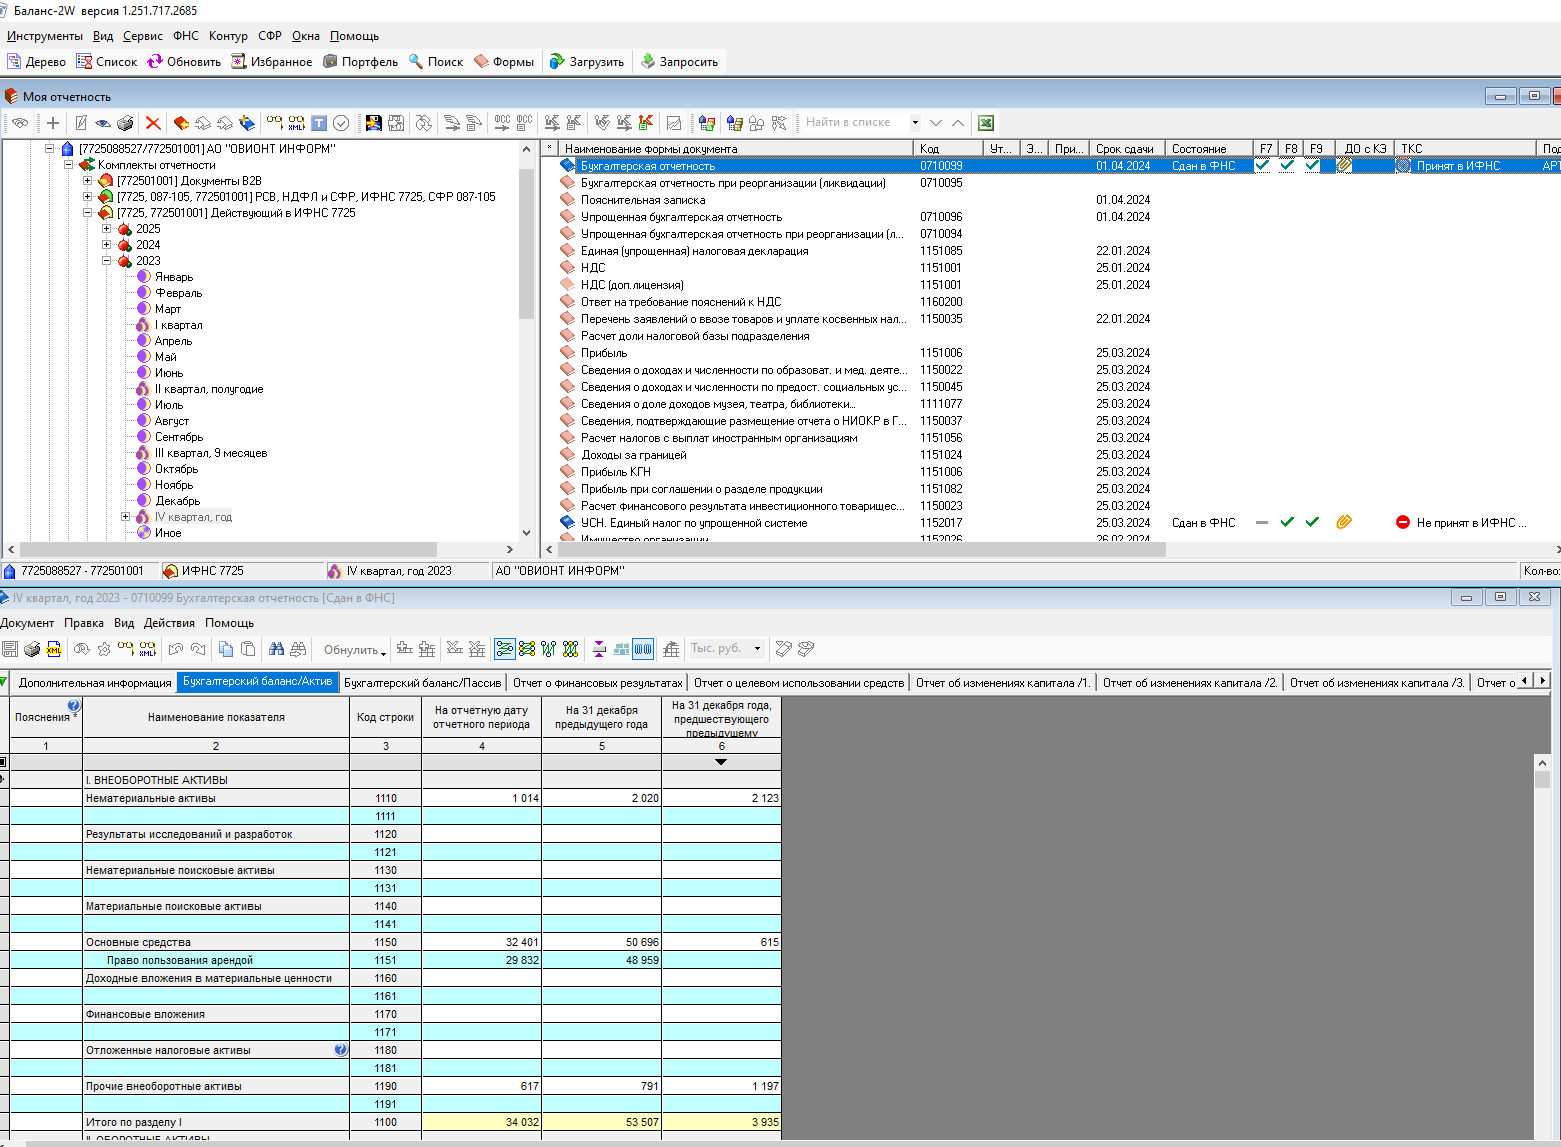Click the orange attachment icon in Бухгалтерская отчетность row
This screenshot has width=1561, height=1147.
(x=1344, y=166)
